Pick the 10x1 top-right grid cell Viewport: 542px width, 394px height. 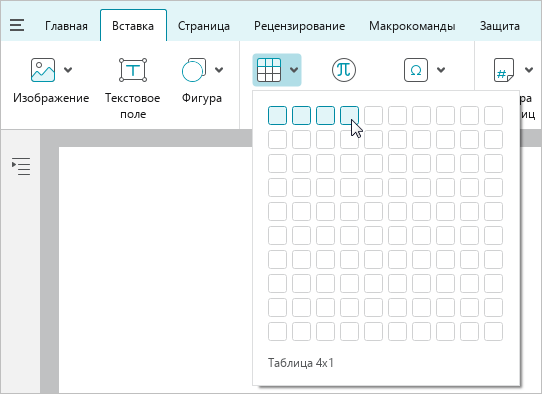(493, 115)
